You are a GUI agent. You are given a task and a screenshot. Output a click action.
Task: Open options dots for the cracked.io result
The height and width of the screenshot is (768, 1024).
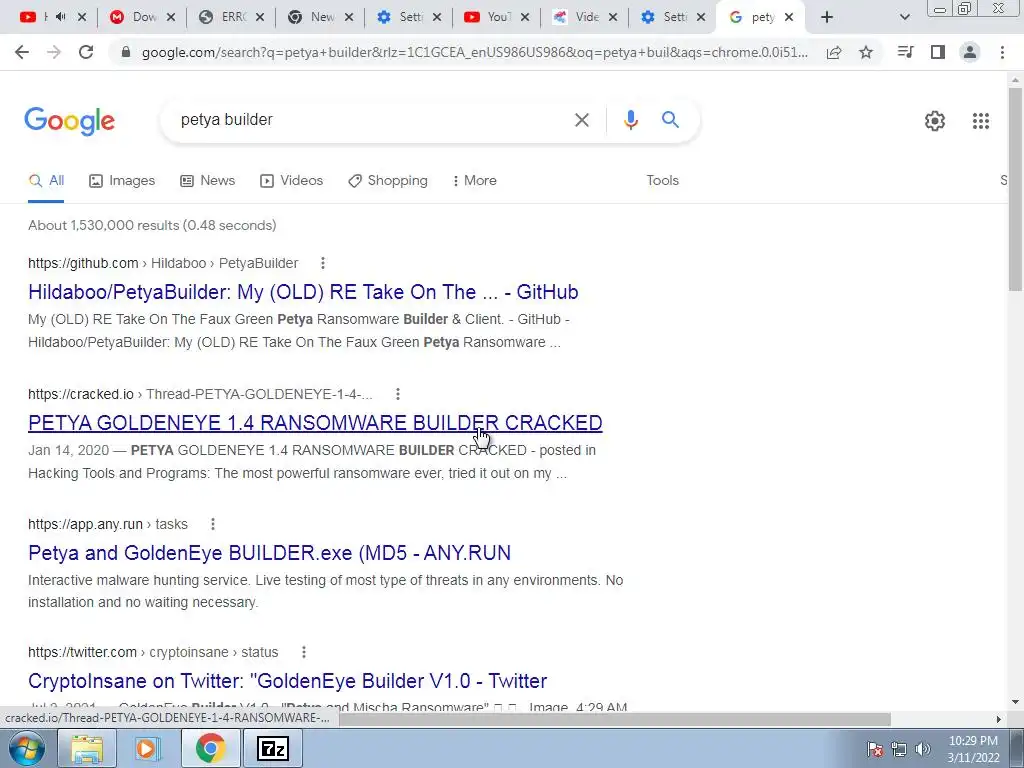click(x=398, y=394)
